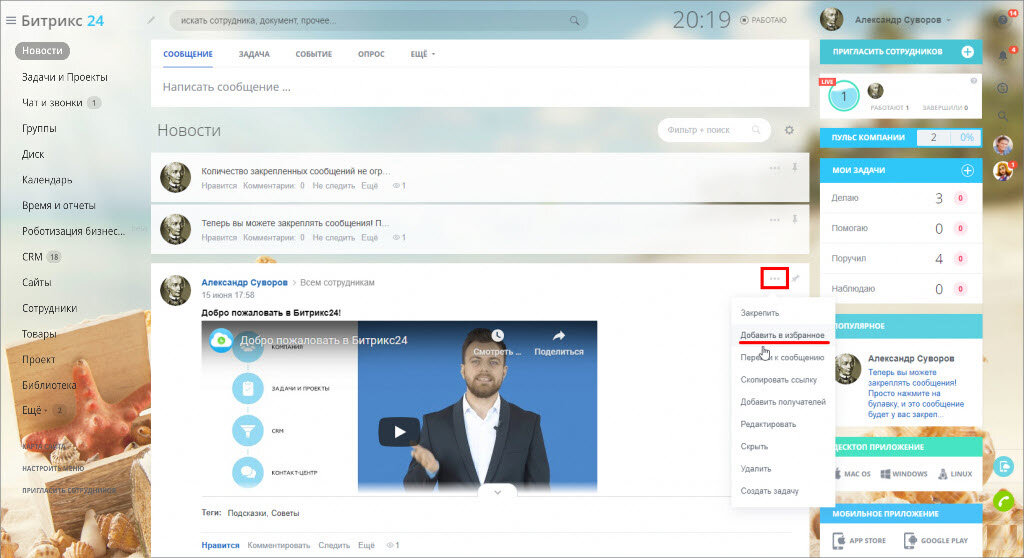Open the ПУЛЬС КОМПАНИИ progress indicator
Screen dimensions: 1024x558
(901, 137)
